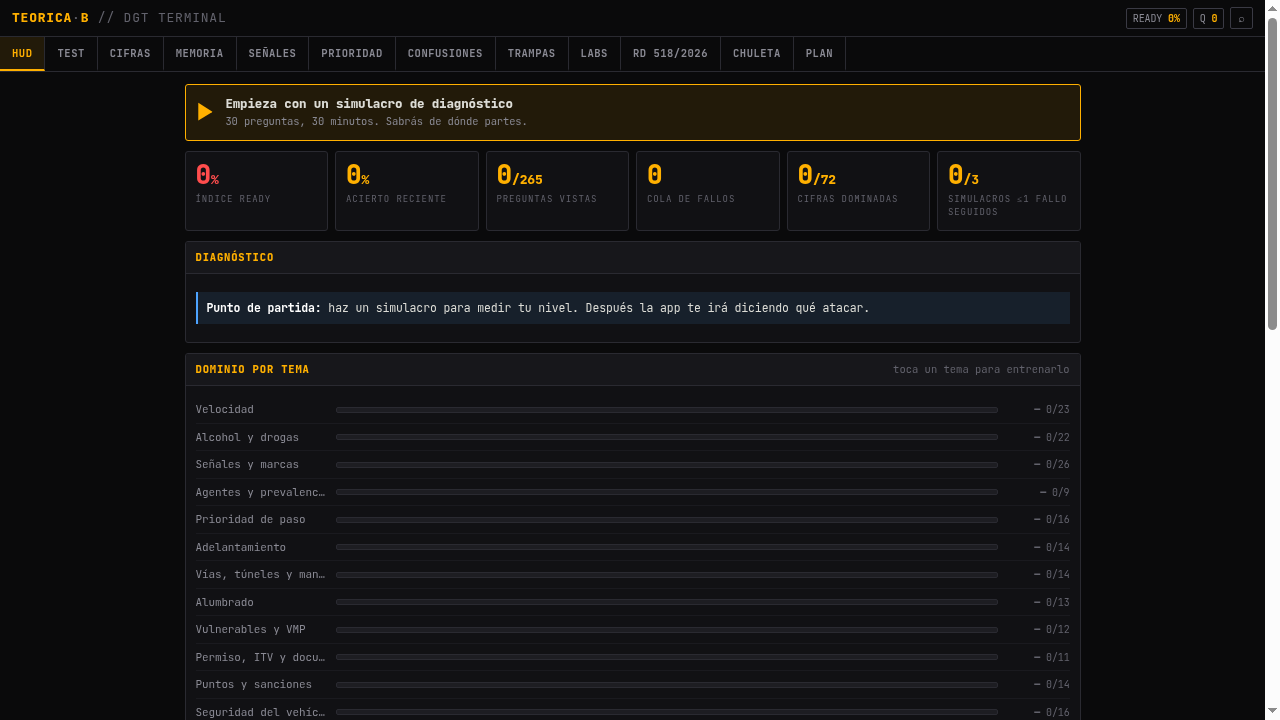Open the TEST tab
This screenshot has width=1280, height=720.
[x=71, y=54]
